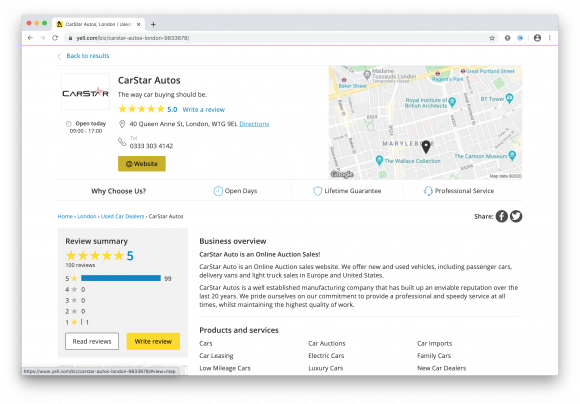This screenshot has width=580, height=404.
Task: Click yellow Write review button
Action: [153, 341]
